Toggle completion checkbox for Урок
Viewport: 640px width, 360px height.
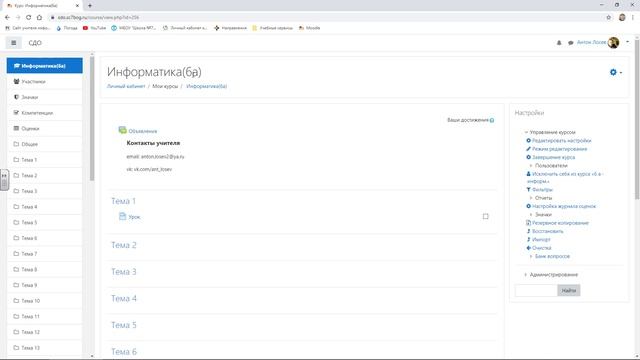(485, 216)
